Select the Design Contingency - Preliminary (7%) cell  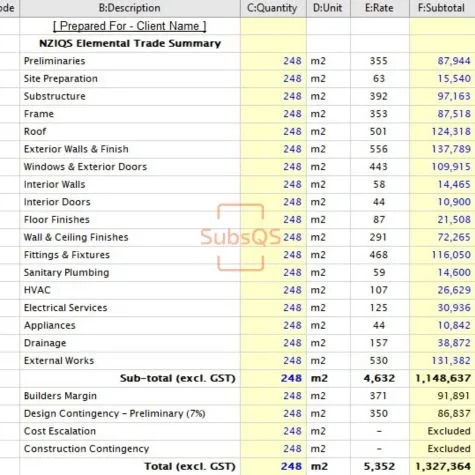pos(130,414)
